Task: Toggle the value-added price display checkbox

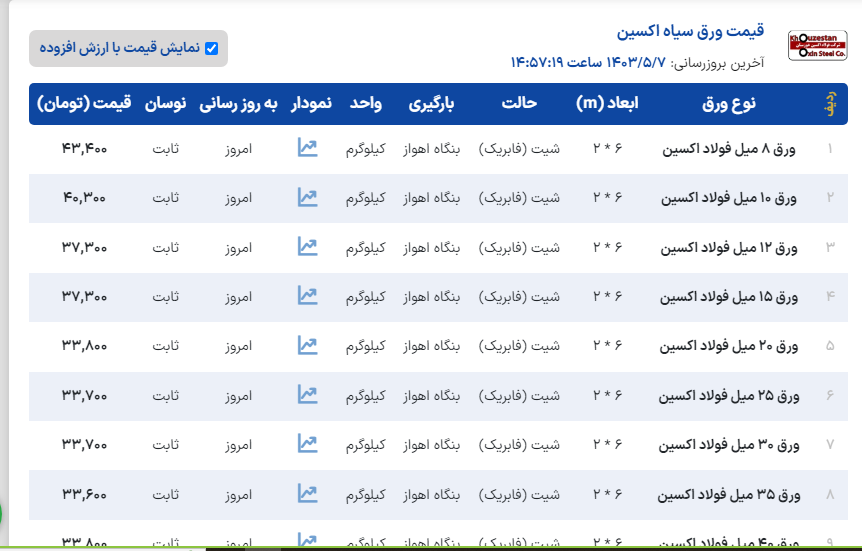Action: coord(211,48)
